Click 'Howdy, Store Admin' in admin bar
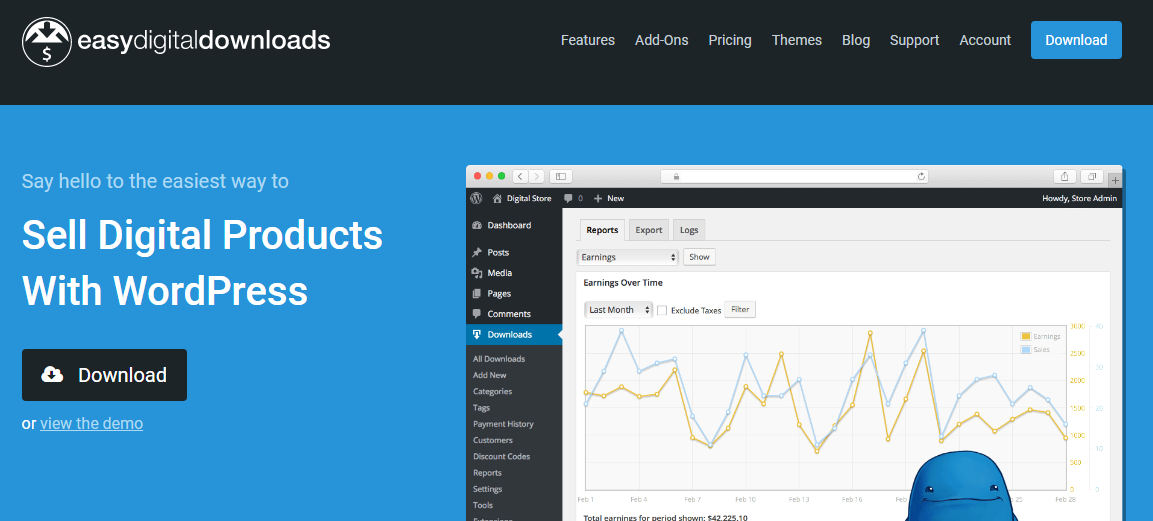The width and height of the screenshot is (1153, 521). pos(1079,198)
